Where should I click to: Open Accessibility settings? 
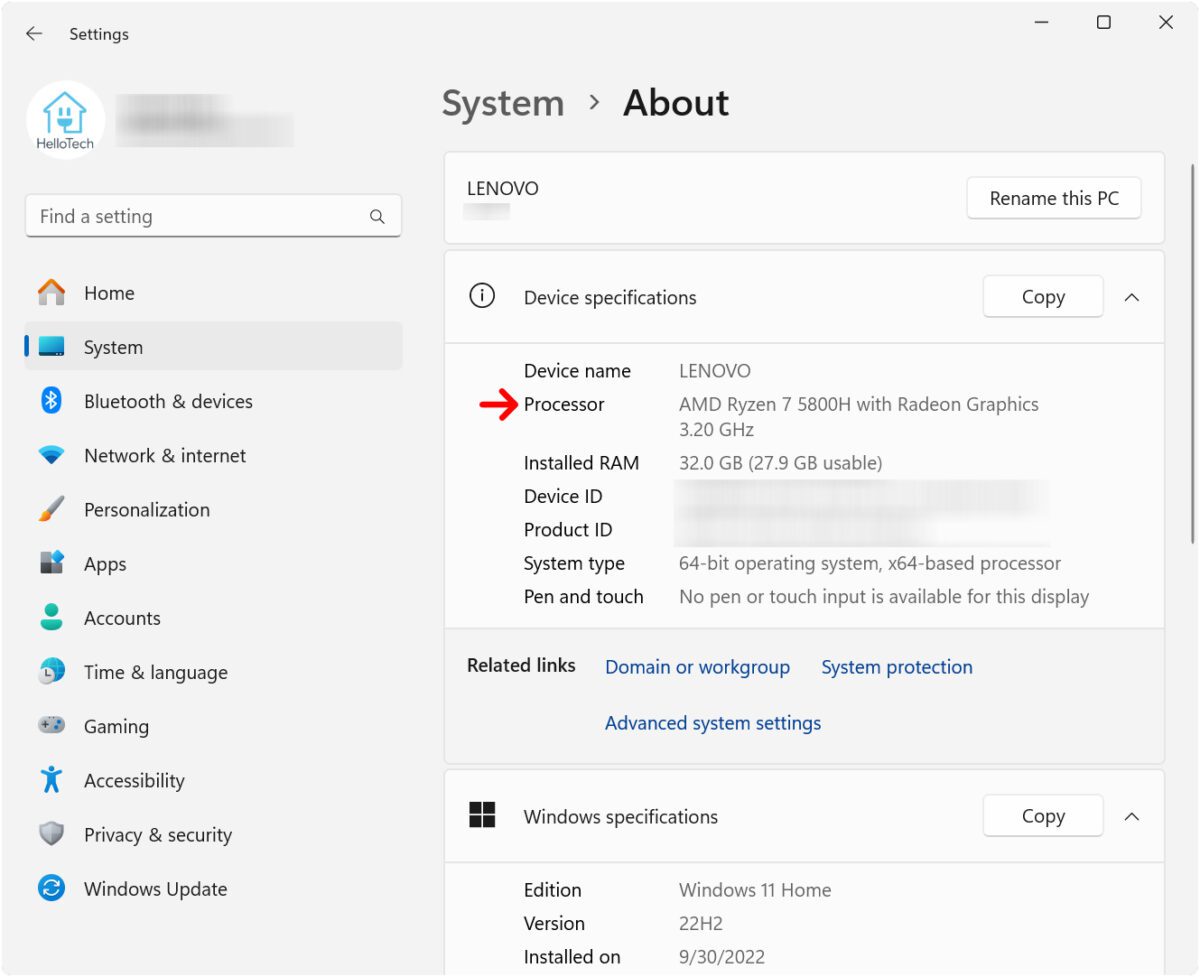214,780
